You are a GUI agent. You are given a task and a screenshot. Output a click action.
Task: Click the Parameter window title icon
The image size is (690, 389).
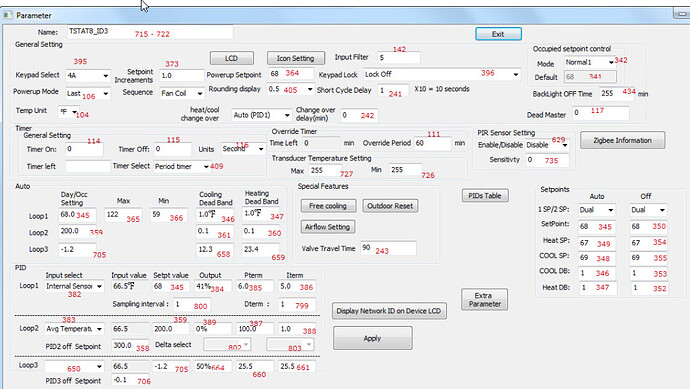(7, 15)
